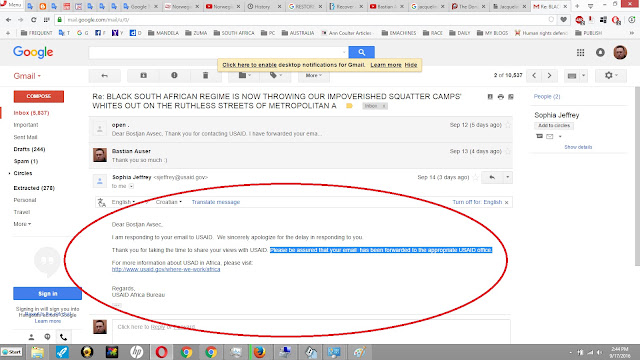Screen dimensions: 640x360
Task: Turn off translation for English
Action: pyautogui.click(x=477, y=202)
